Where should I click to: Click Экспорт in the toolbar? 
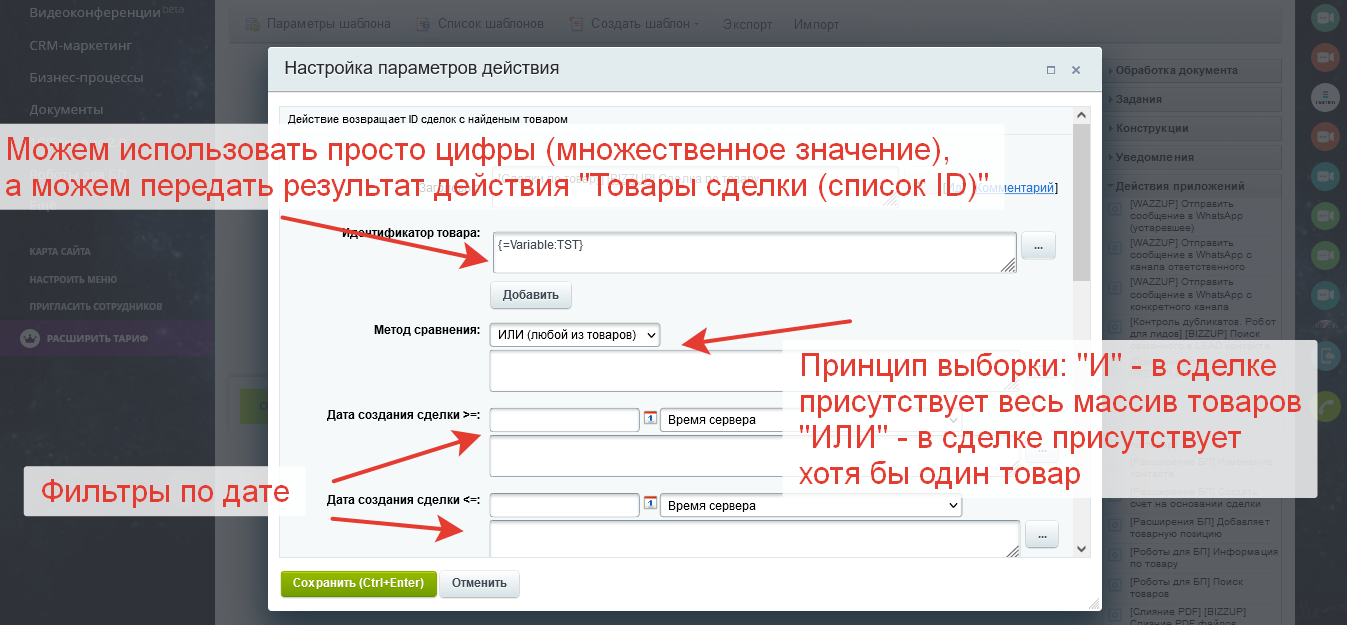(x=746, y=24)
